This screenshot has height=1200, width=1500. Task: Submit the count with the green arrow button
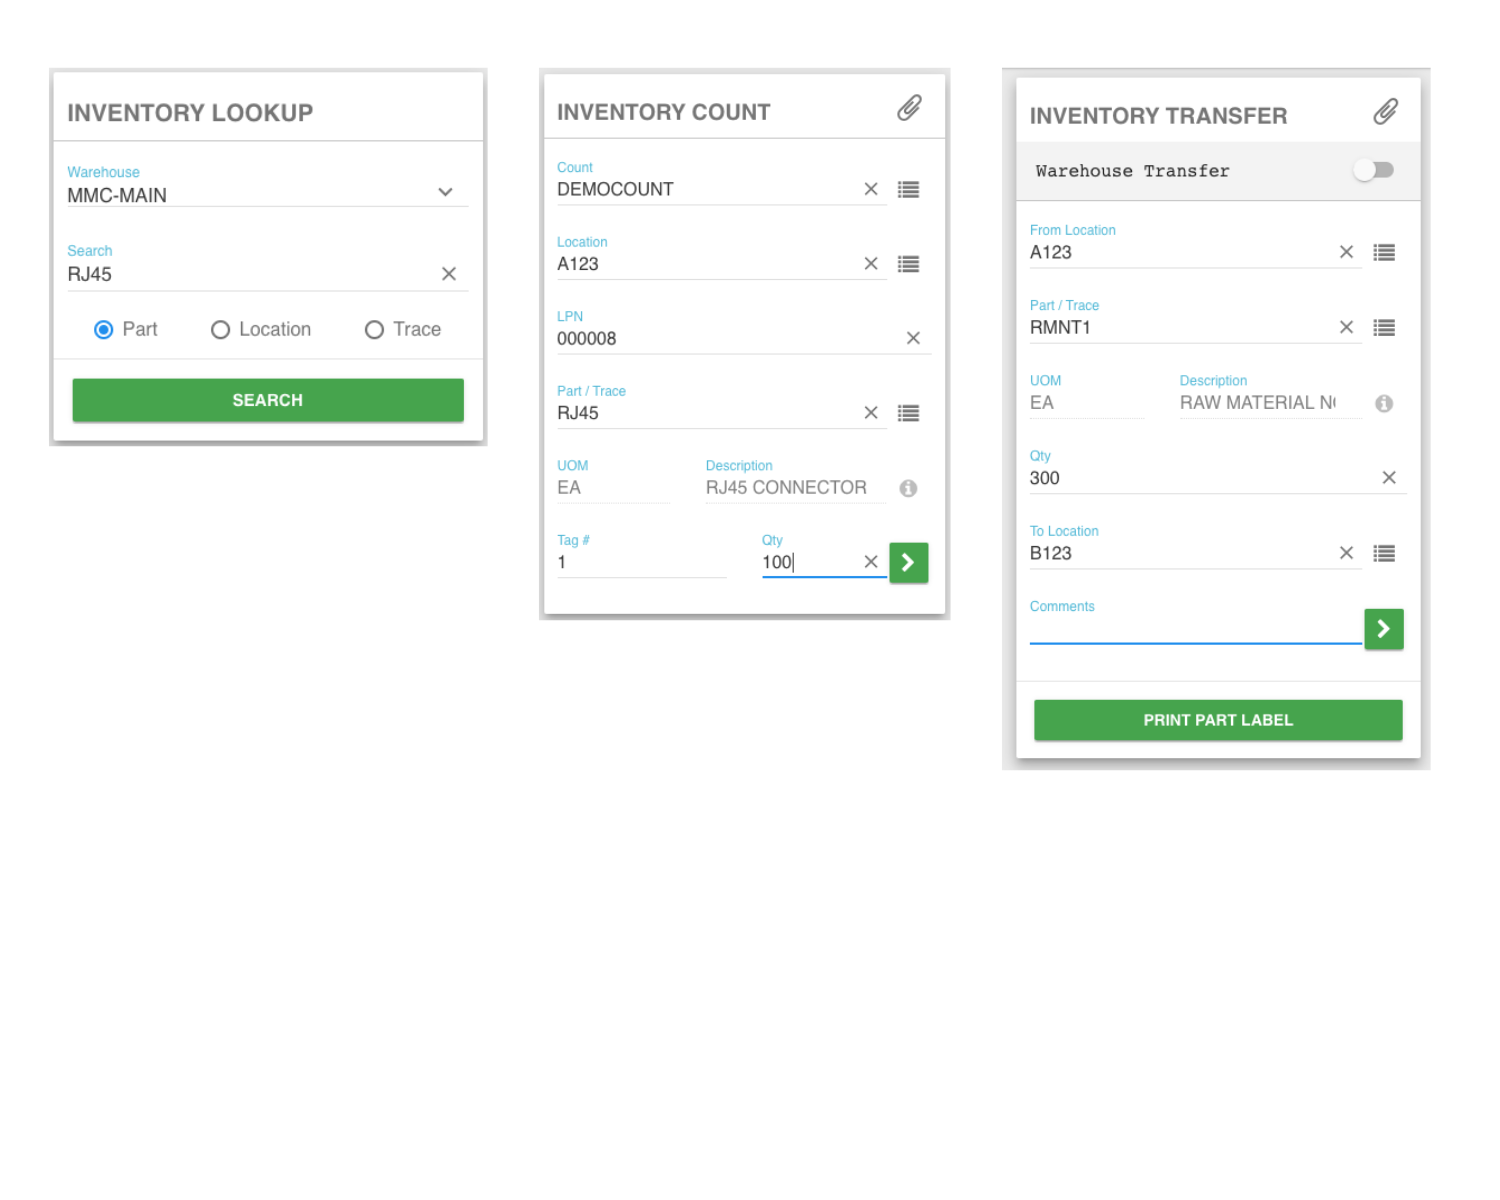point(908,562)
